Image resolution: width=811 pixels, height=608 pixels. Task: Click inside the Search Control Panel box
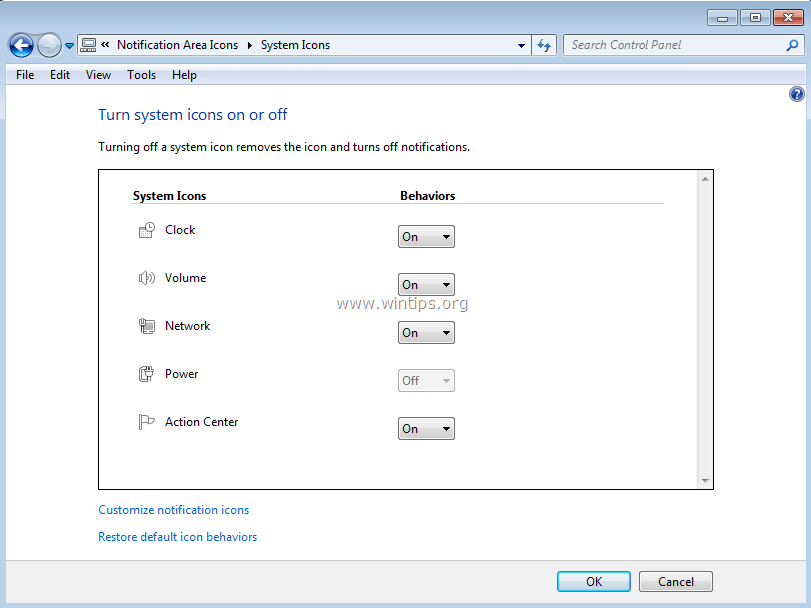pos(670,45)
